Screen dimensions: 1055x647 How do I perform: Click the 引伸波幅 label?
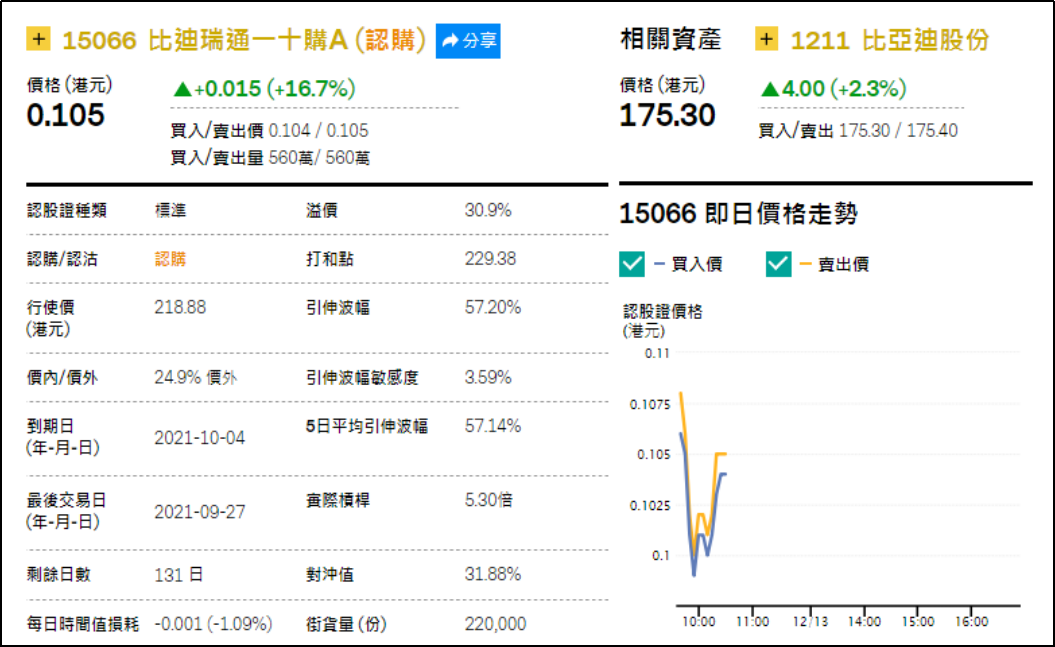[x=338, y=307]
